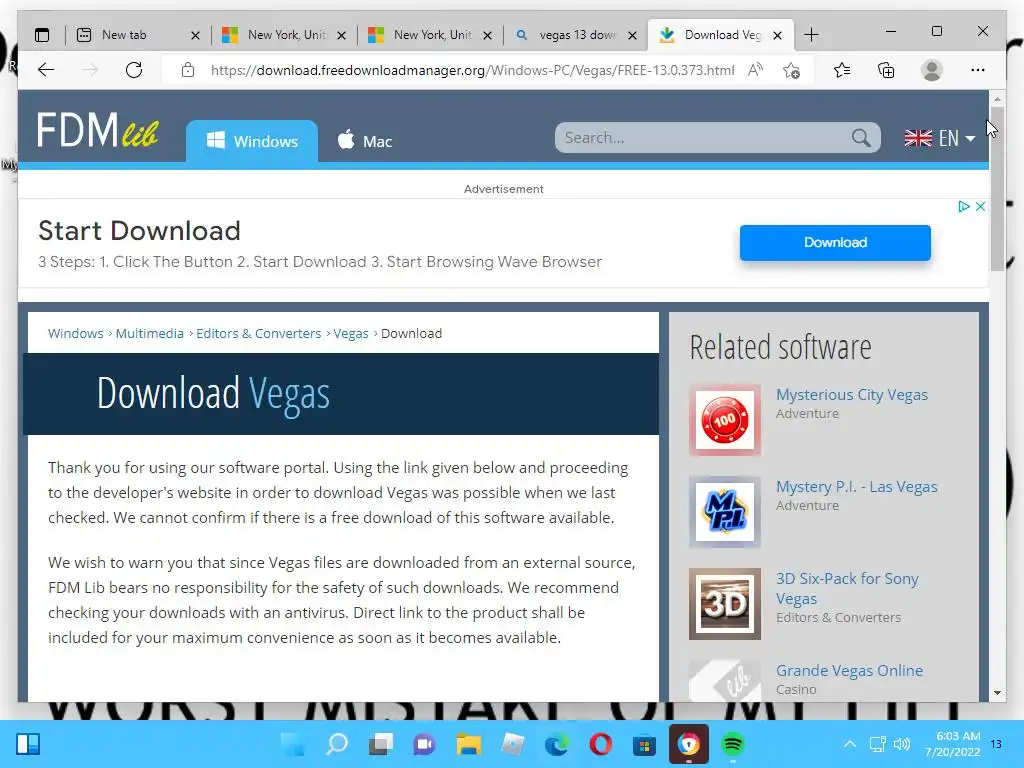Switch to the vegas 13 down tab

(577, 35)
